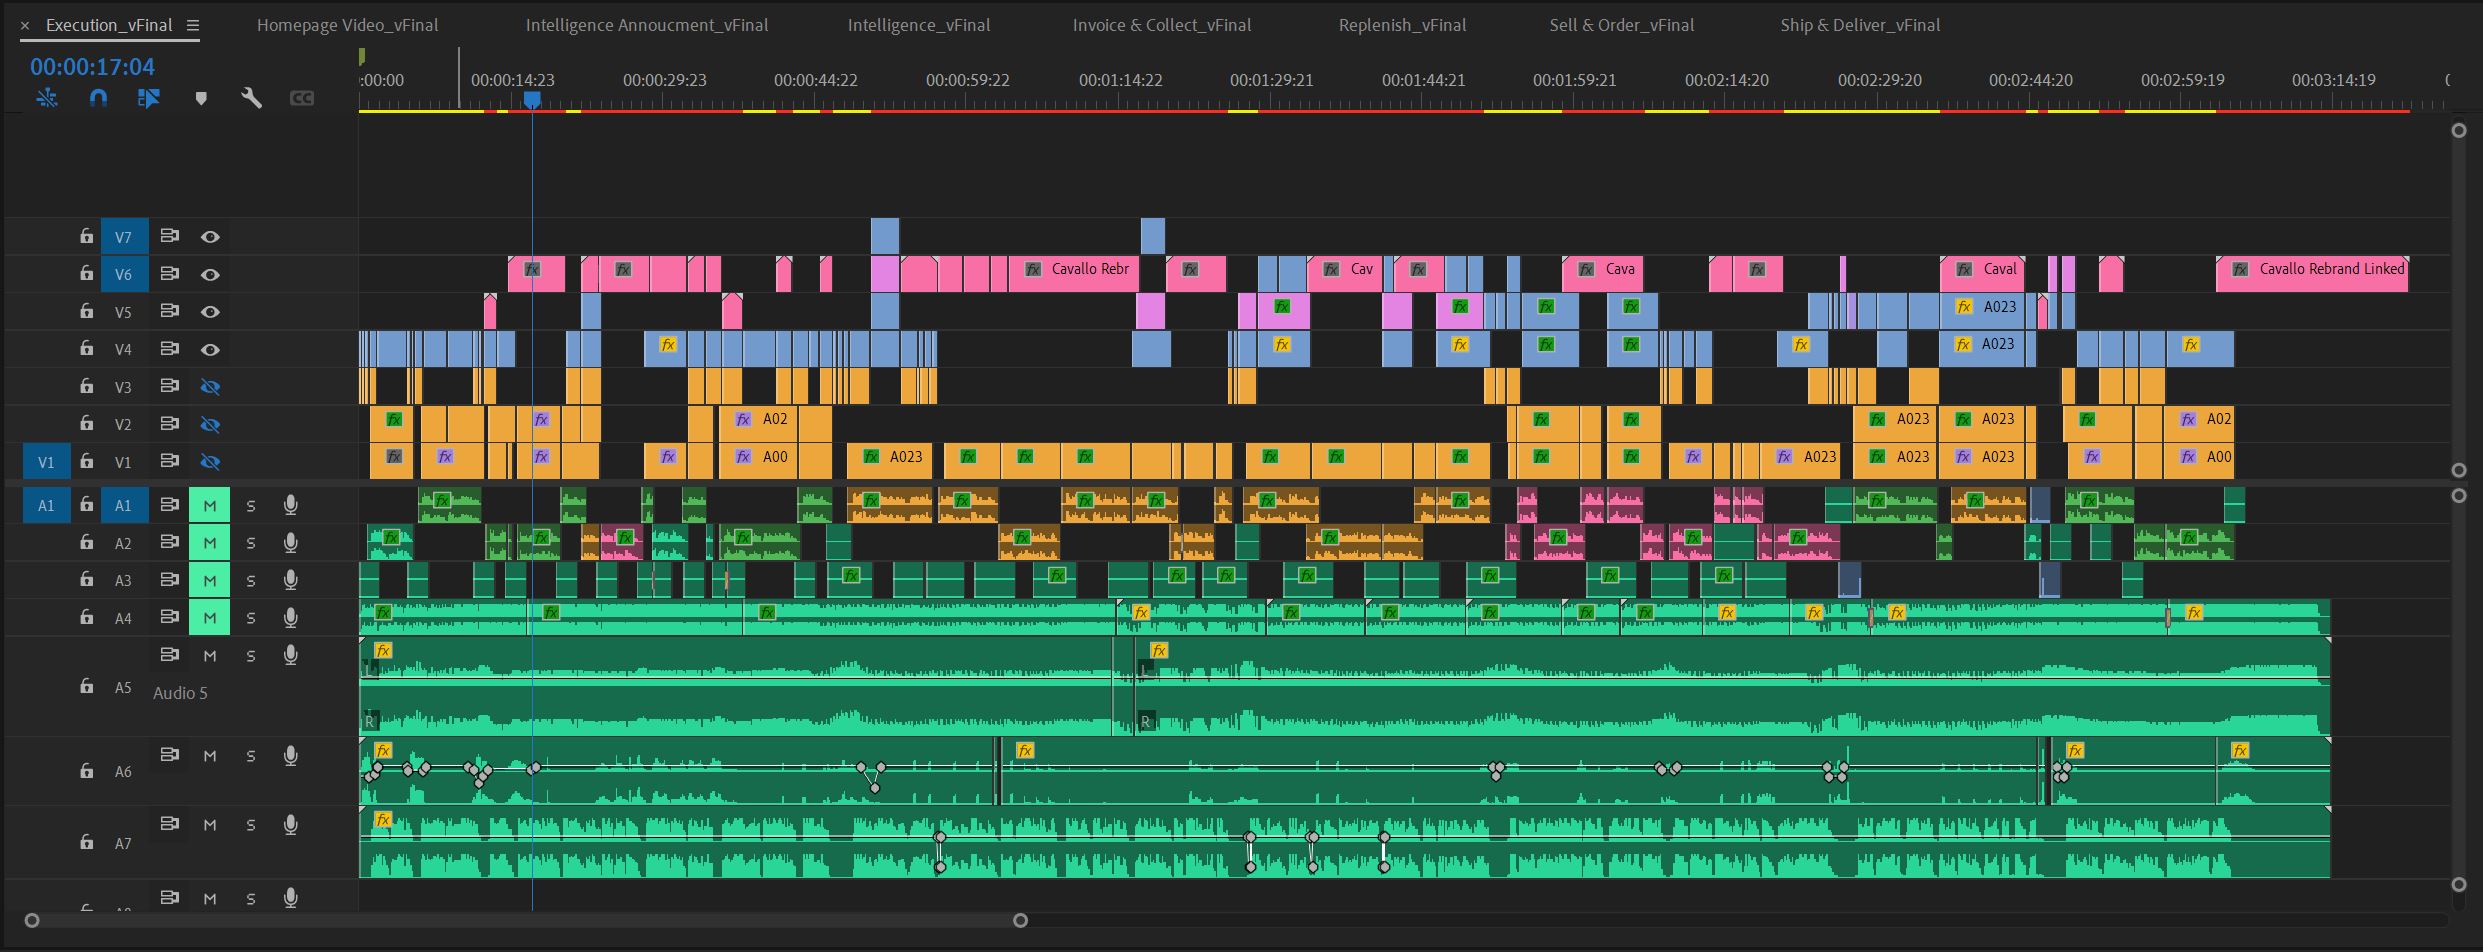Toggle the Snap magnet icon
2483x952 pixels.
point(98,98)
